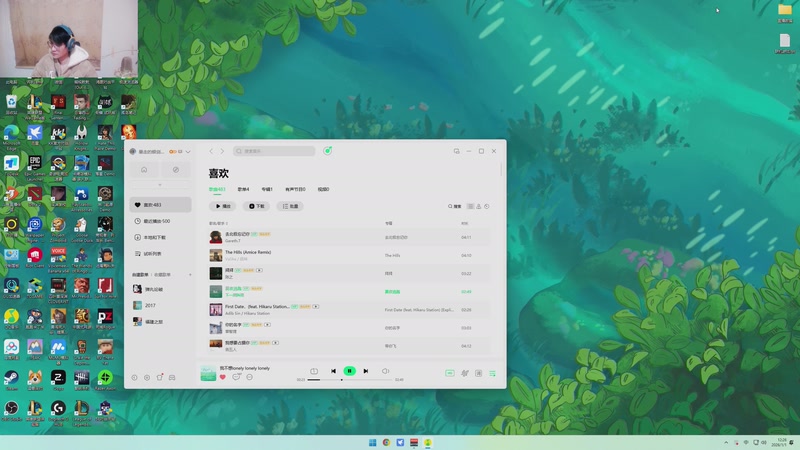Click the 播放 play-all button
The height and width of the screenshot is (450, 800).
click(223, 206)
